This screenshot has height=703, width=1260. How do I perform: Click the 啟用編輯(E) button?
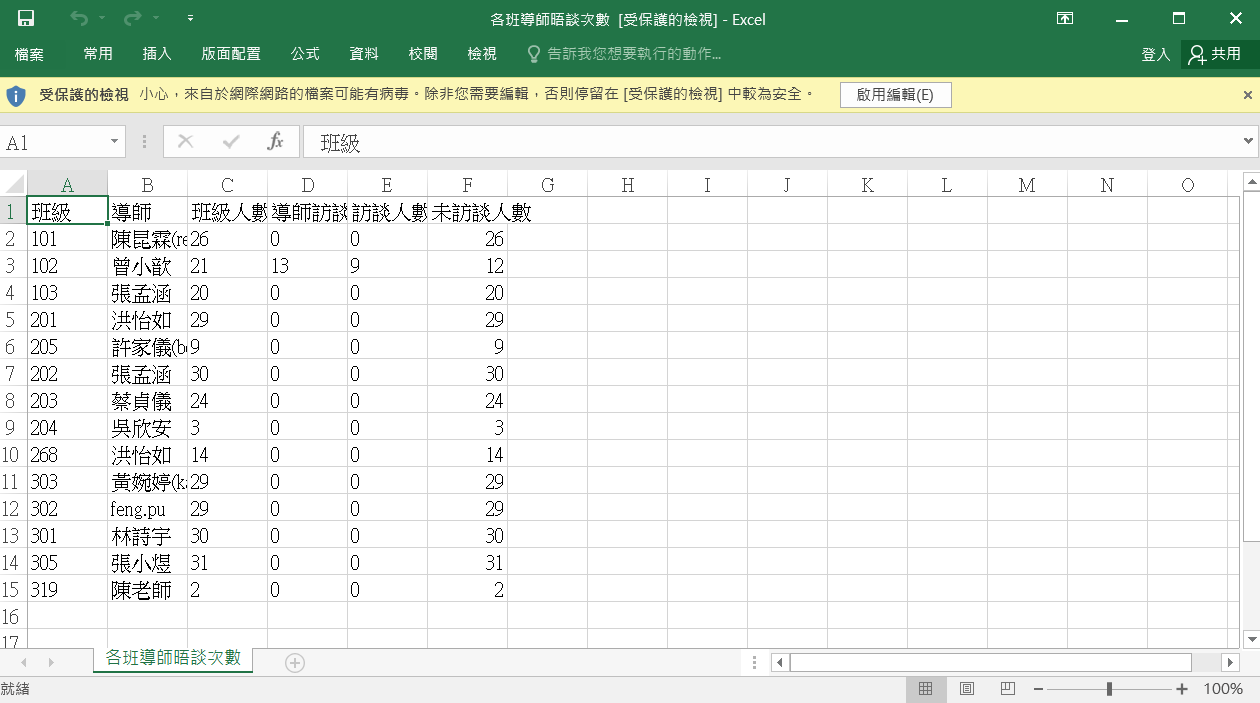(895, 95)
